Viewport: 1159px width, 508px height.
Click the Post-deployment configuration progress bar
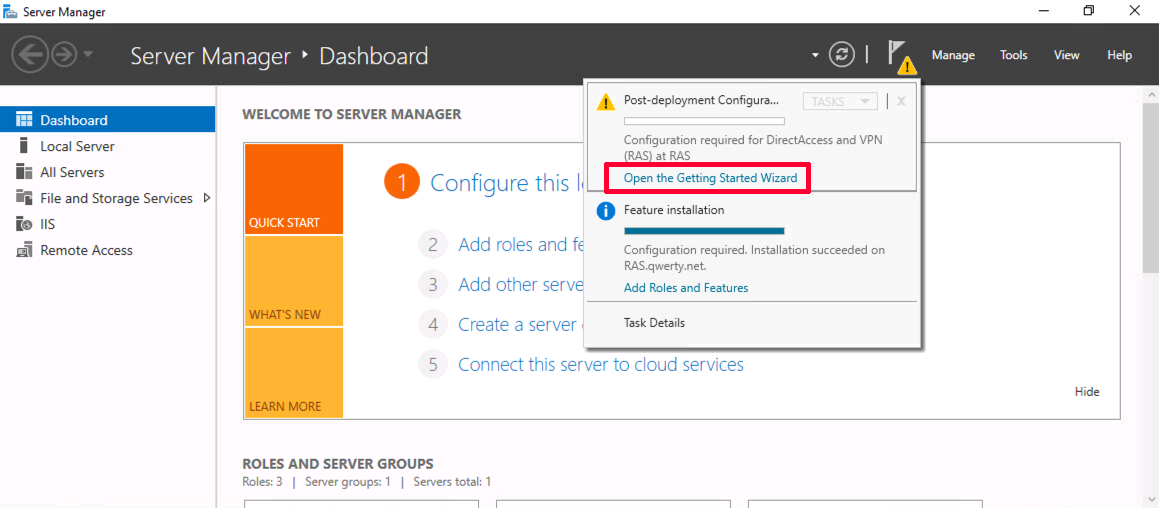point(704,121)
